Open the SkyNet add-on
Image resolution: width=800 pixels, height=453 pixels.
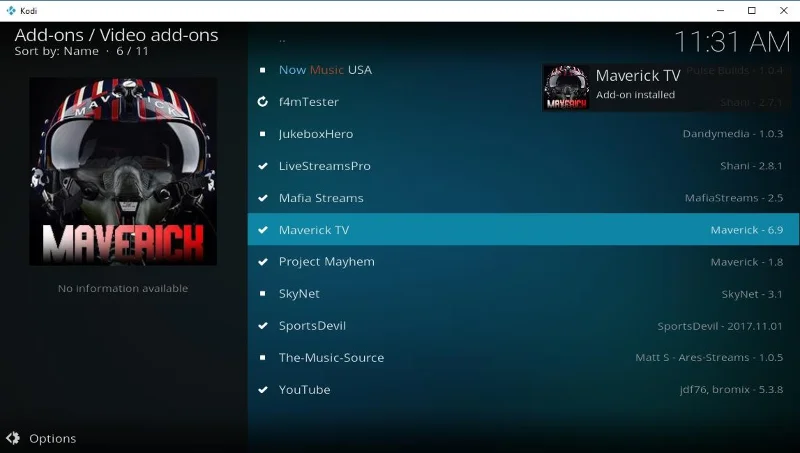(x=523, y=293)
